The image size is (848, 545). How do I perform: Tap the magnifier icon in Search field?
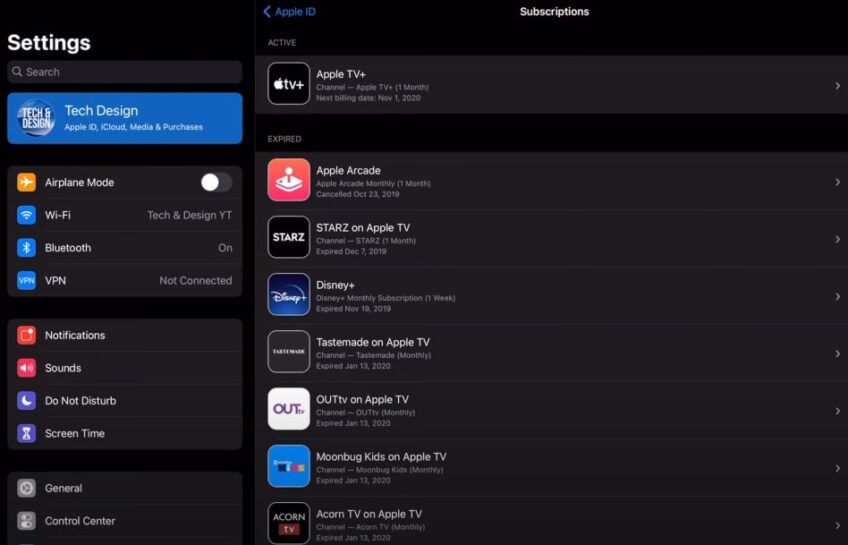coord(17,71)
